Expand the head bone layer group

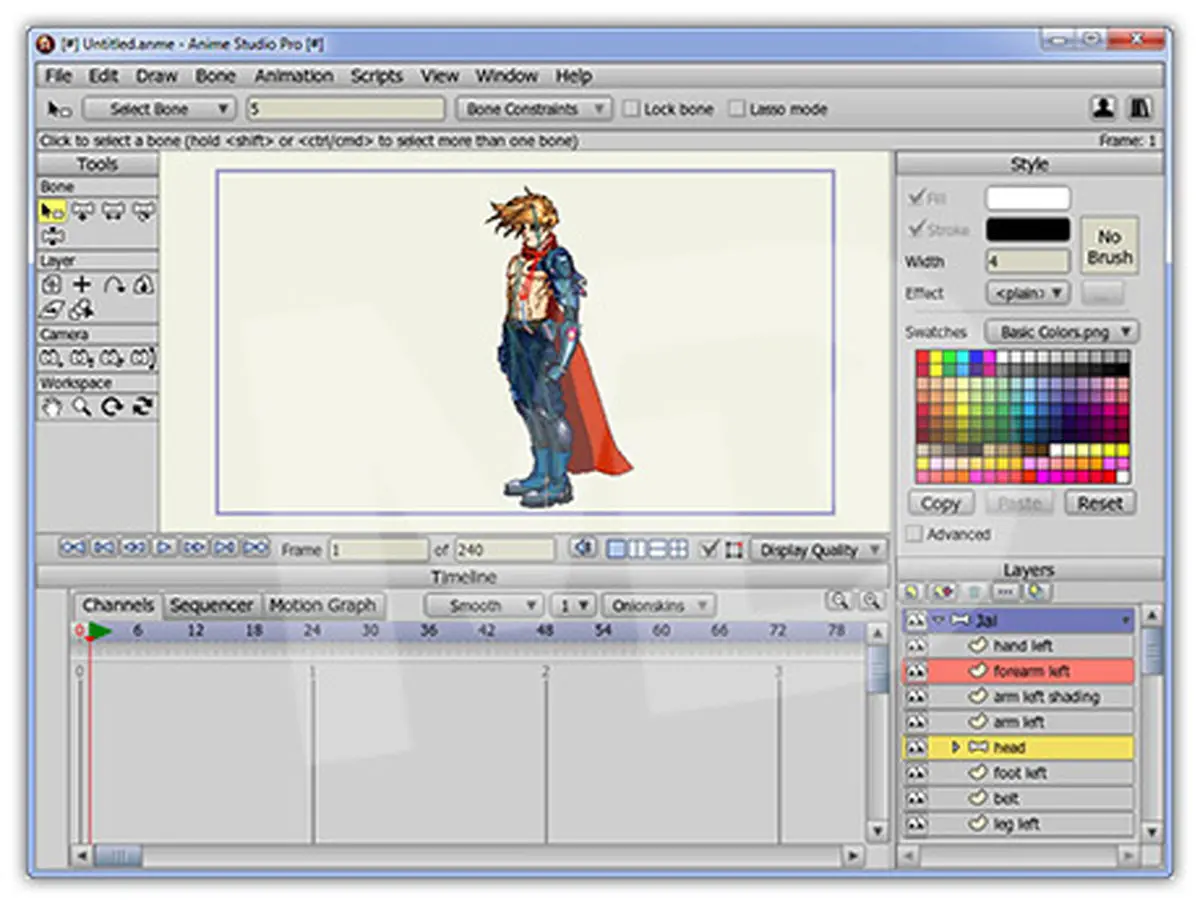[x=955, y=747]
